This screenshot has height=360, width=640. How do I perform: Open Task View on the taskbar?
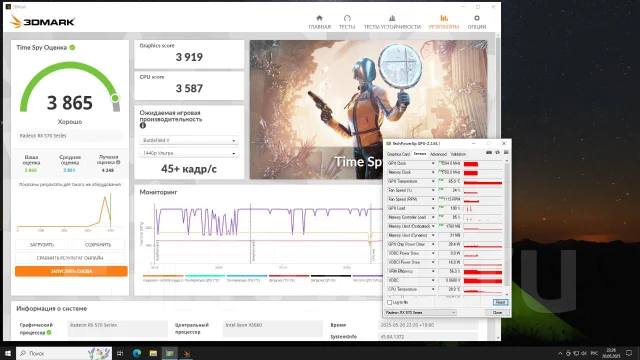pyautogui.click(x=120, y=353)
